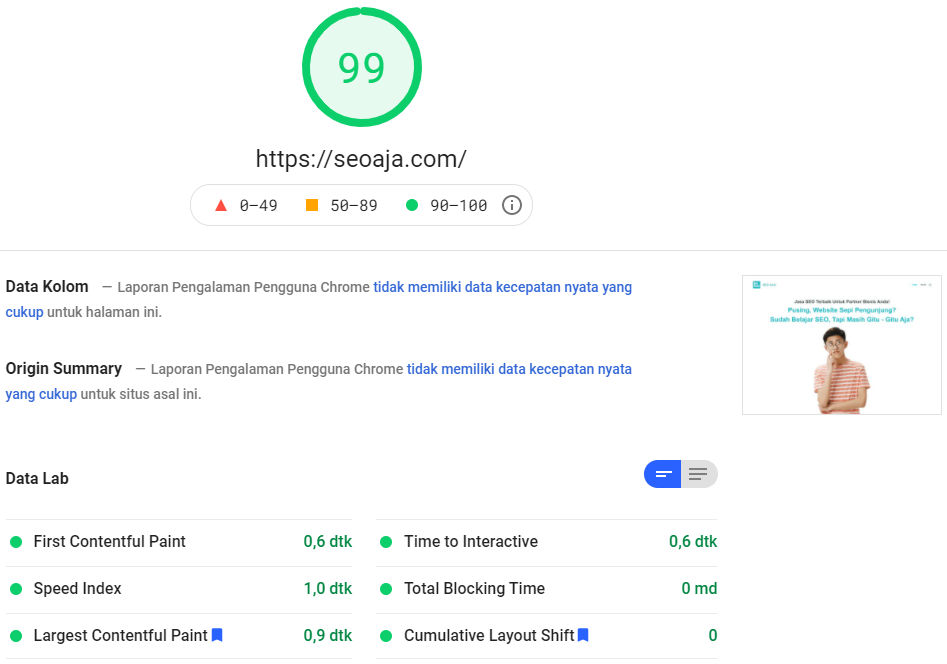
Task: Click the bookmark icon beside Cumulative Layout Shift
Action: [583, 635]
